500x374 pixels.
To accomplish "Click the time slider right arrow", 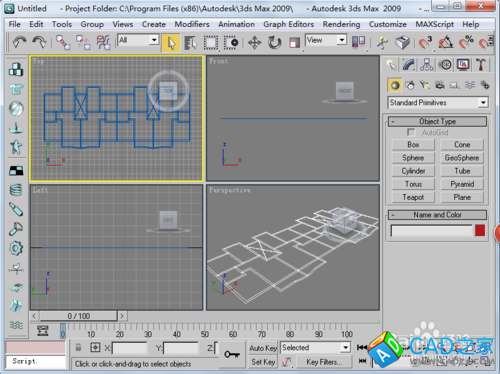I will click(x=122, y=316).
